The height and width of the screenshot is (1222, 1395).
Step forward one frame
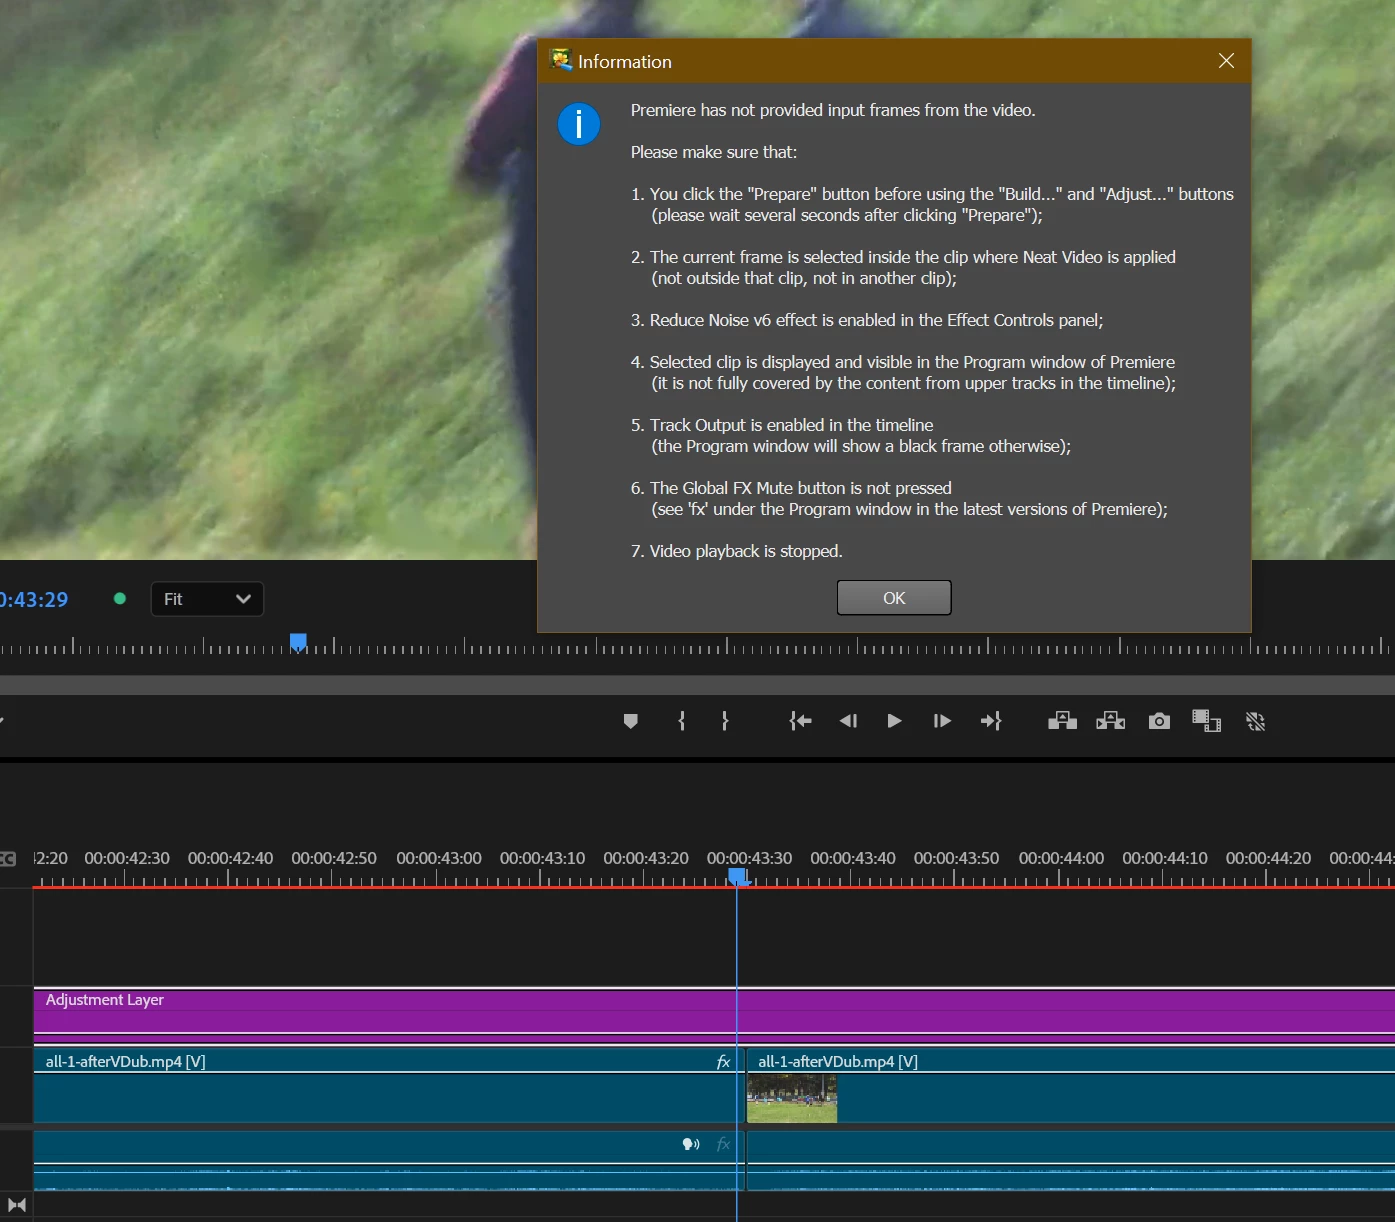click(942, 721)
